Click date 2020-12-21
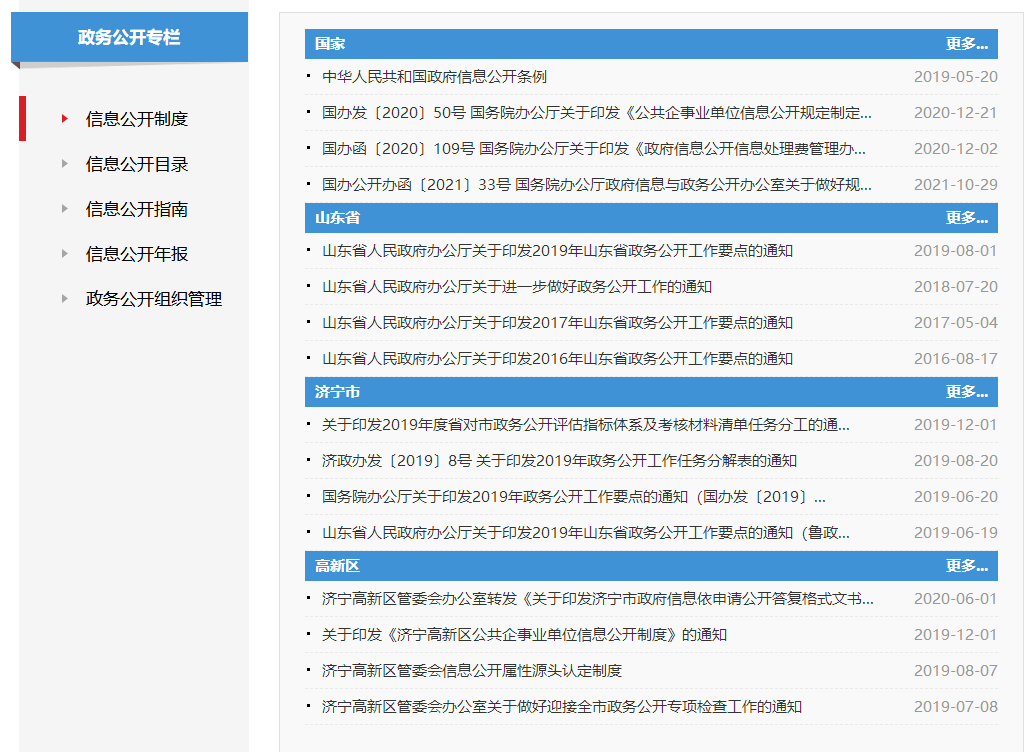The width and height of the screenshot is (1033, 752). (956, 113)
